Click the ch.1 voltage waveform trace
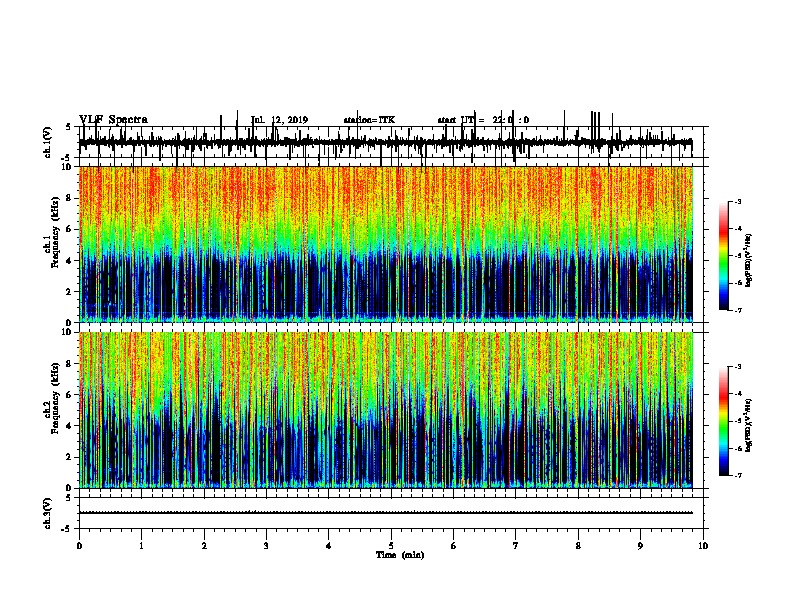 (x=386, y=143)
